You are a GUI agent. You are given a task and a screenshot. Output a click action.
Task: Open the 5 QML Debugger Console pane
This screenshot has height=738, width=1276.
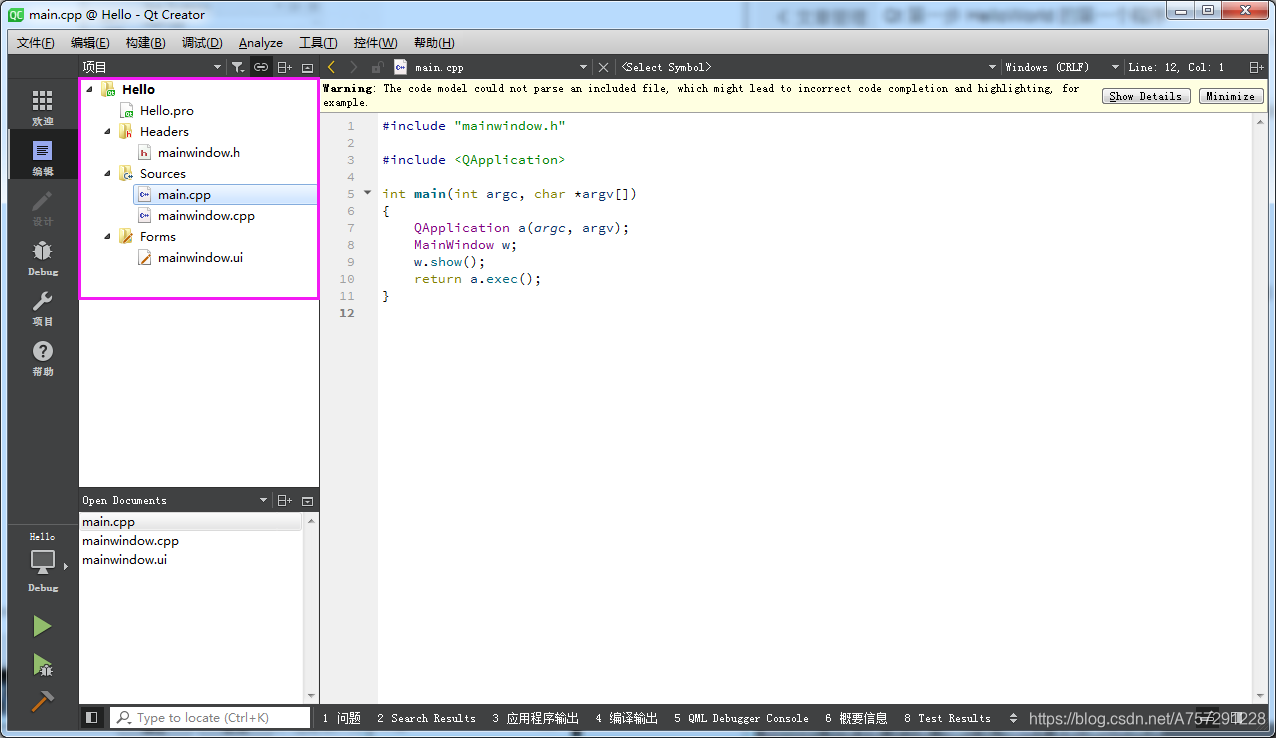tap(741, 718)
